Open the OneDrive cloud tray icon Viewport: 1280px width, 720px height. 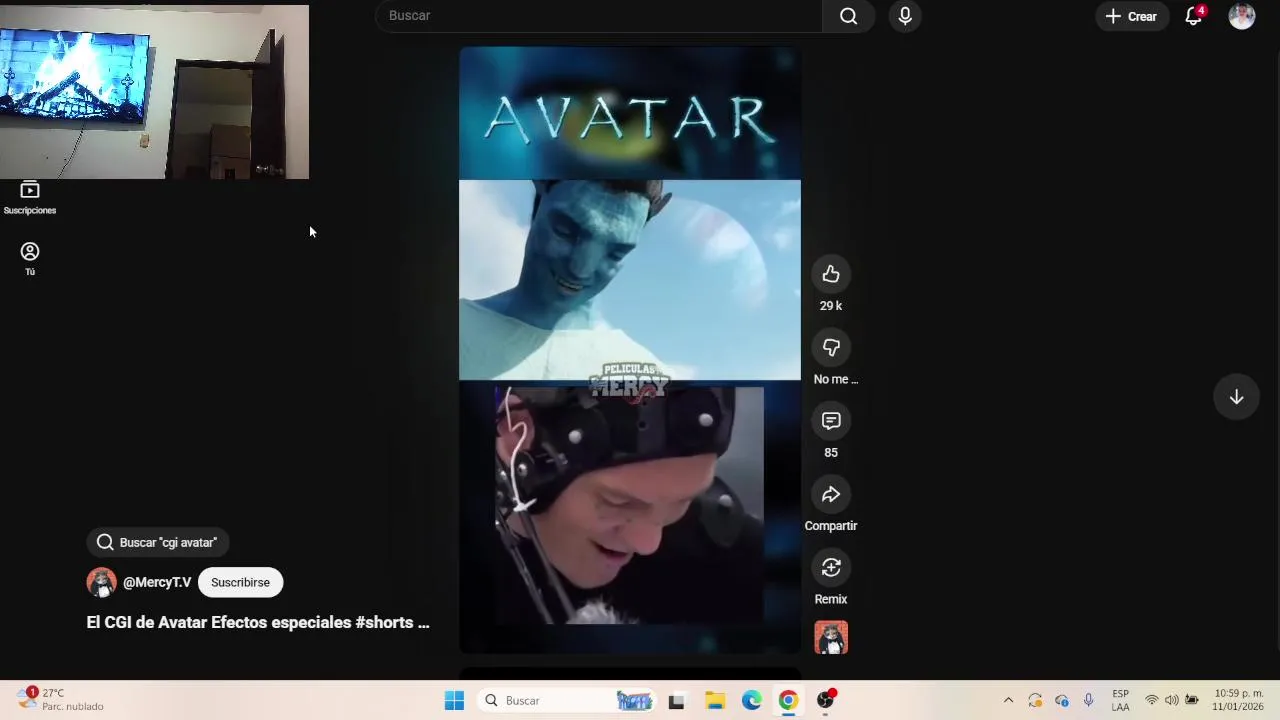pyautogui.click(x=1062, y=700)
